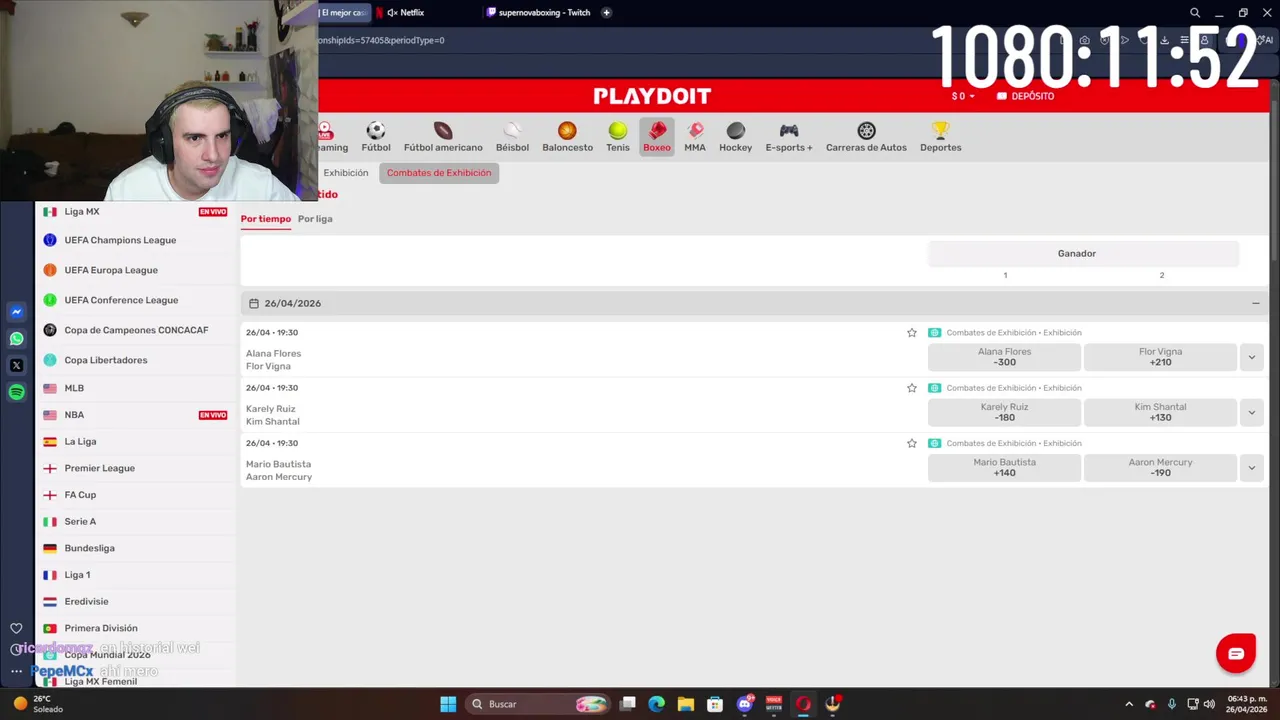Open Copa de Campeones CONCACAF league
1280x720 pixels.
(136, 330)
